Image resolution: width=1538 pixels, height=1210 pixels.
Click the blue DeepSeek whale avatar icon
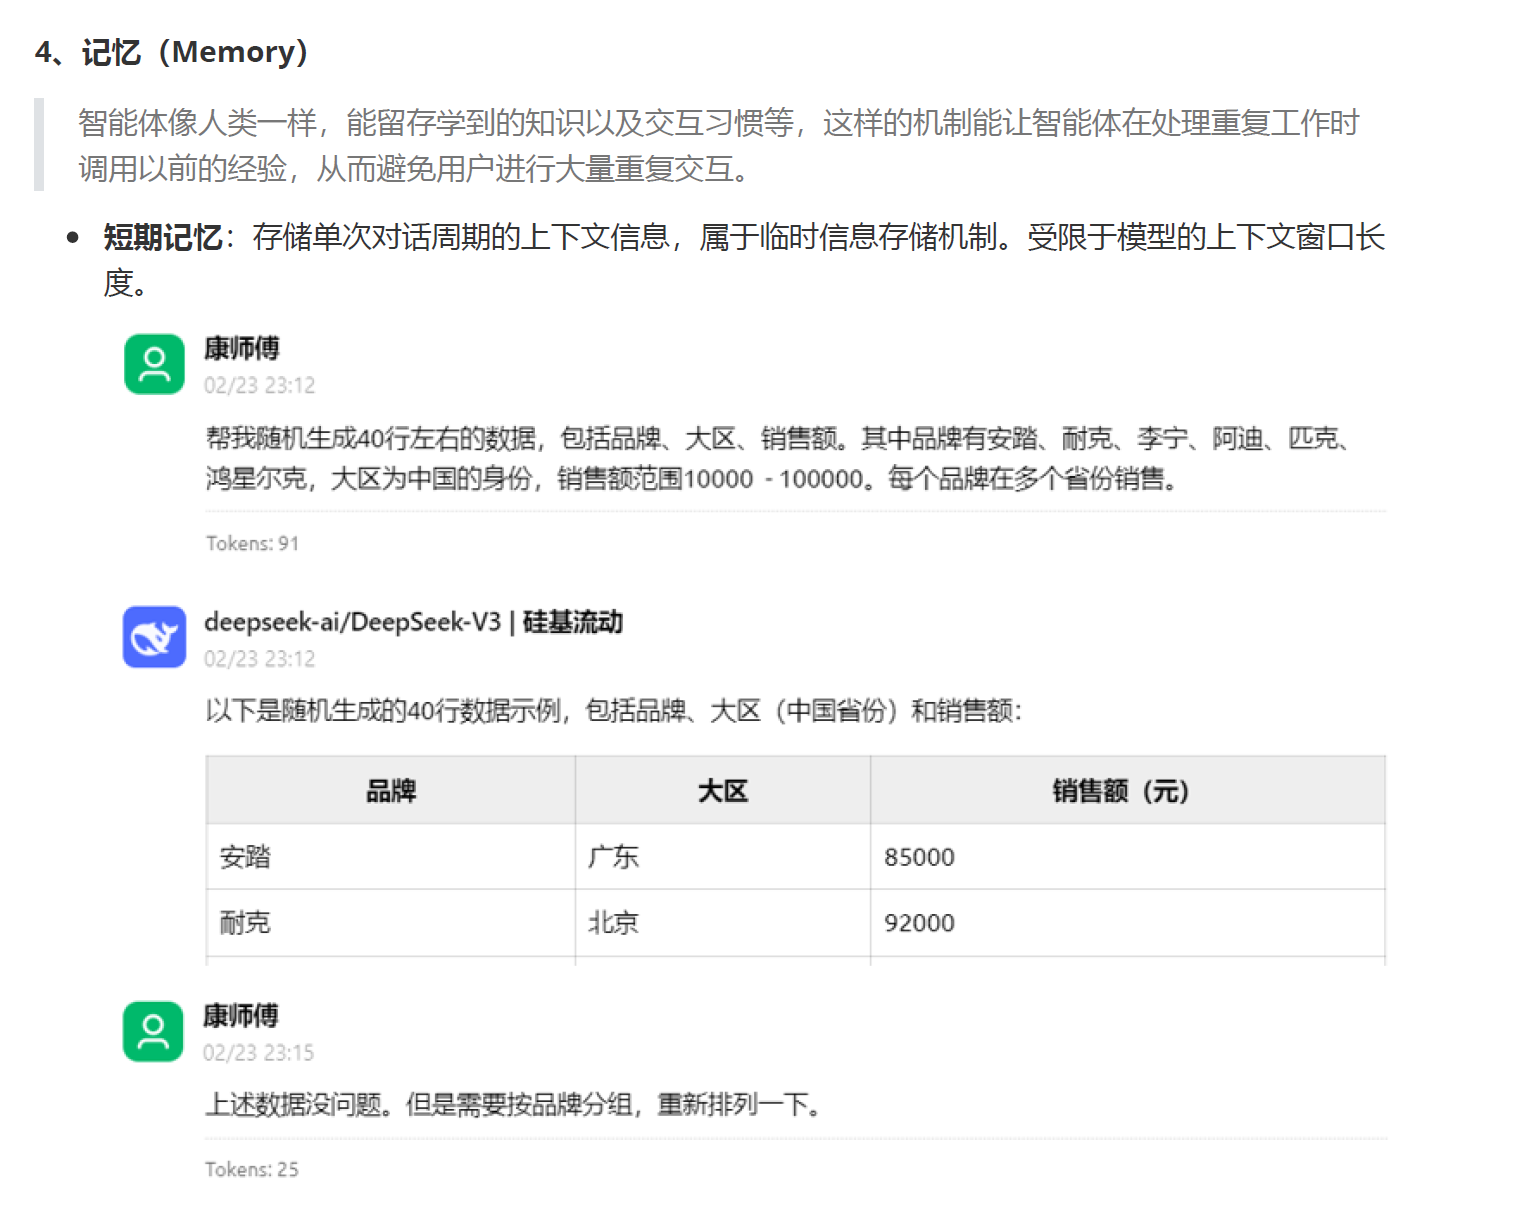click(154, 637)
